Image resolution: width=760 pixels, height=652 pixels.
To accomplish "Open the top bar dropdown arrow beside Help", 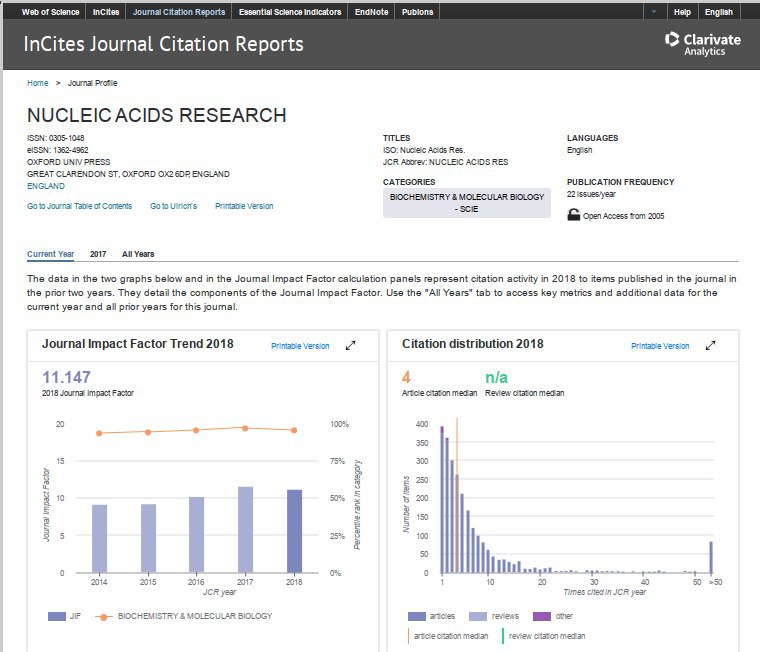I will point(654,12).
